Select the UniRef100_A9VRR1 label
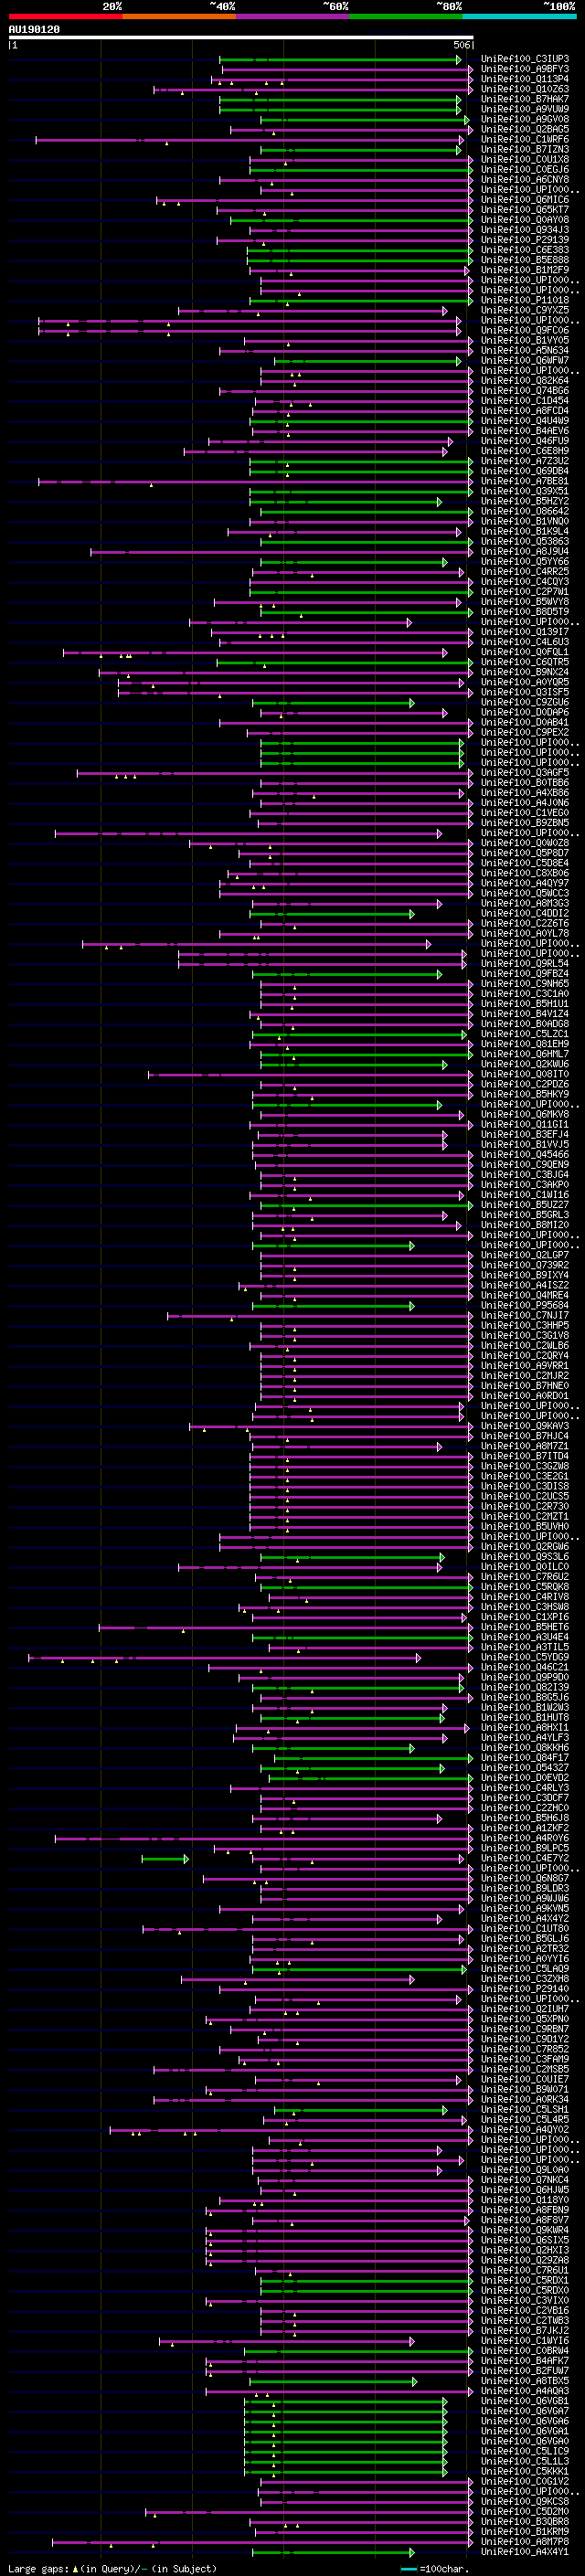The width and height of the screenshot is (585, 2576). pyautogui.click(x=524, y=1366)
